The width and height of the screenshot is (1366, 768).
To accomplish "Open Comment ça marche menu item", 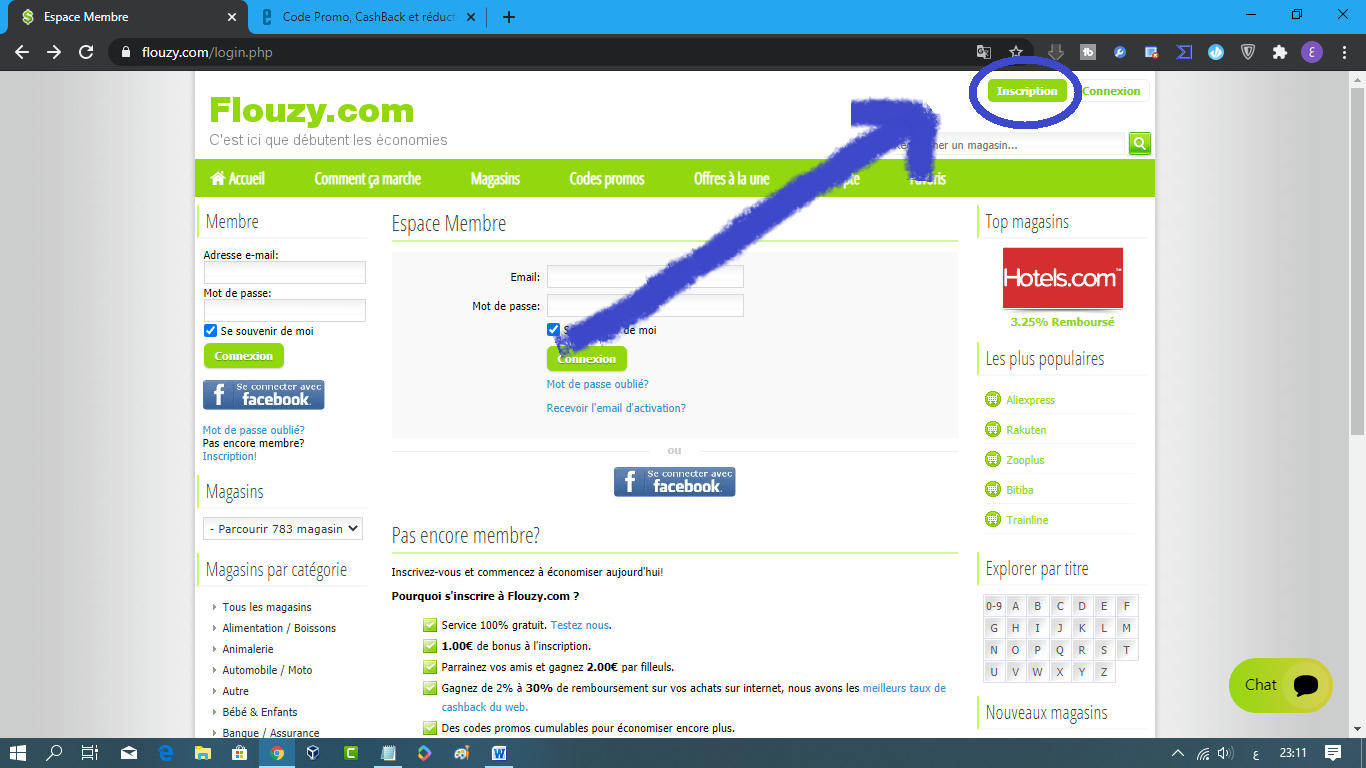I will [367, 179].
